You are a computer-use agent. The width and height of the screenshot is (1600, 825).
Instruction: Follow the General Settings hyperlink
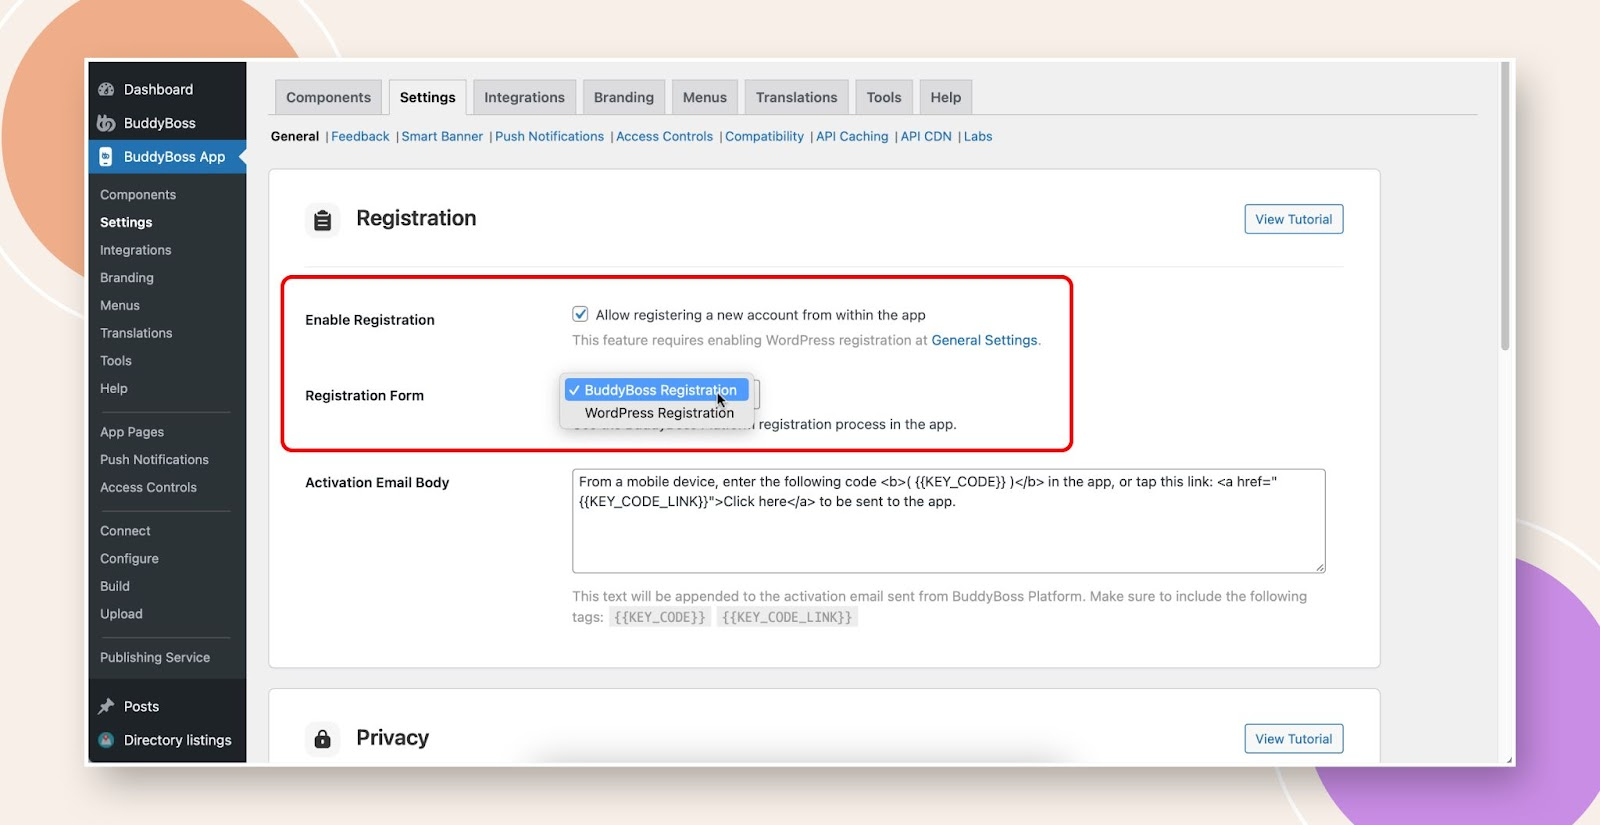point(984,340)
